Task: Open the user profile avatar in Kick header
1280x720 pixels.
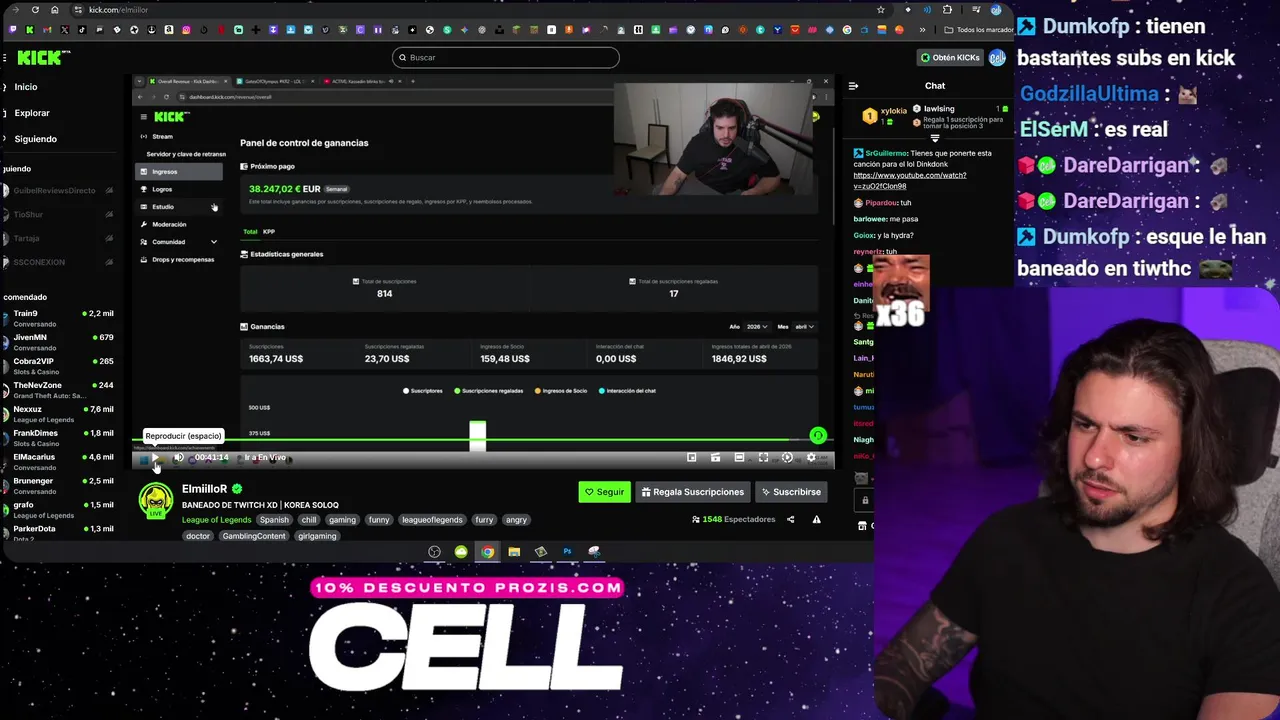Action: (x=997, y=58)
